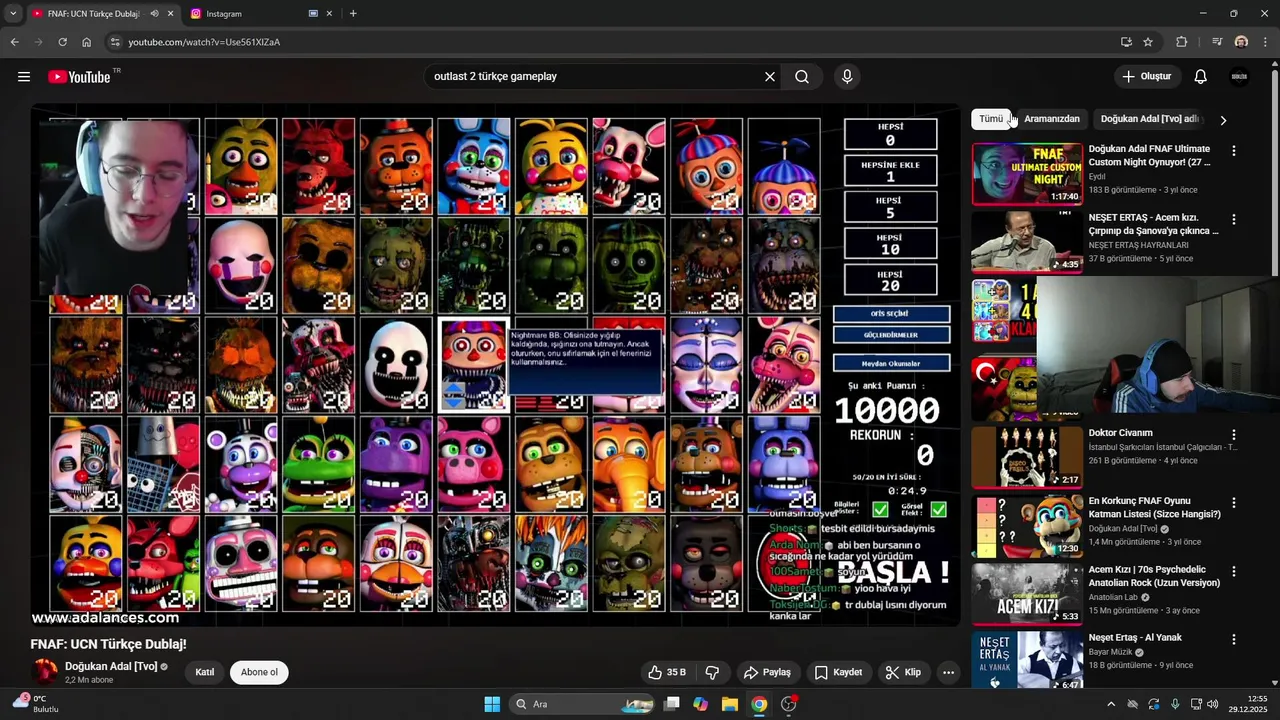Open the Neşet Ertaş Al Yanak thumbnail
This screenshot has width=1280, height=720.
coord(1027,660)
